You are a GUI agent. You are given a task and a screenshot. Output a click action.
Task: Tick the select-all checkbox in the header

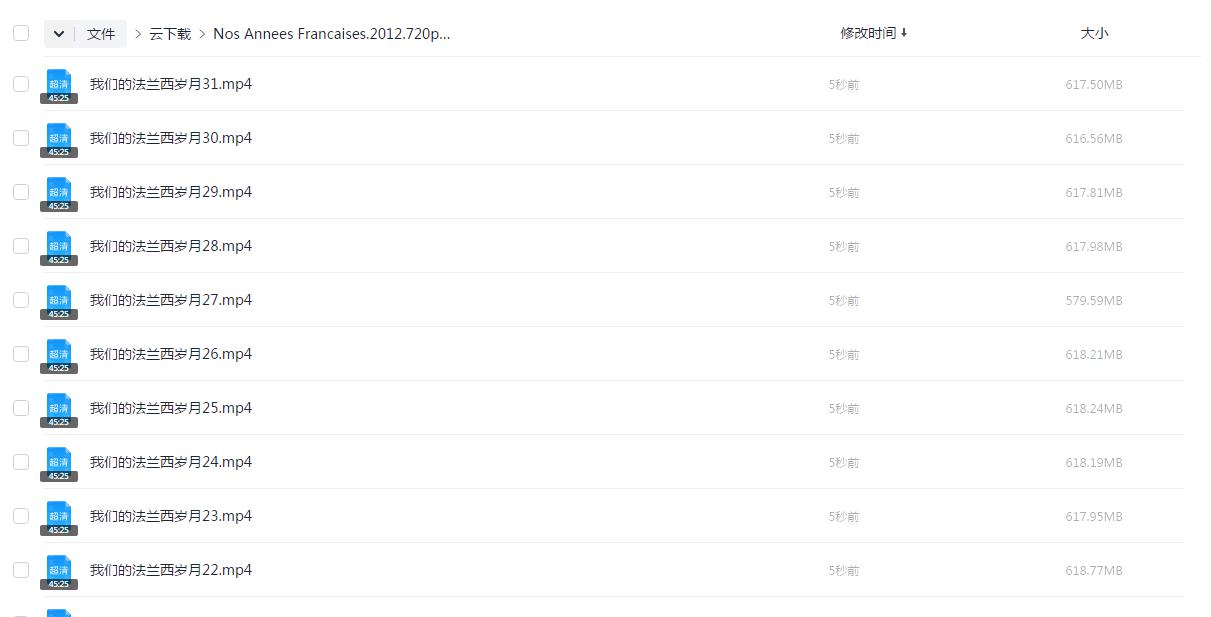click(x=21, y=33)
